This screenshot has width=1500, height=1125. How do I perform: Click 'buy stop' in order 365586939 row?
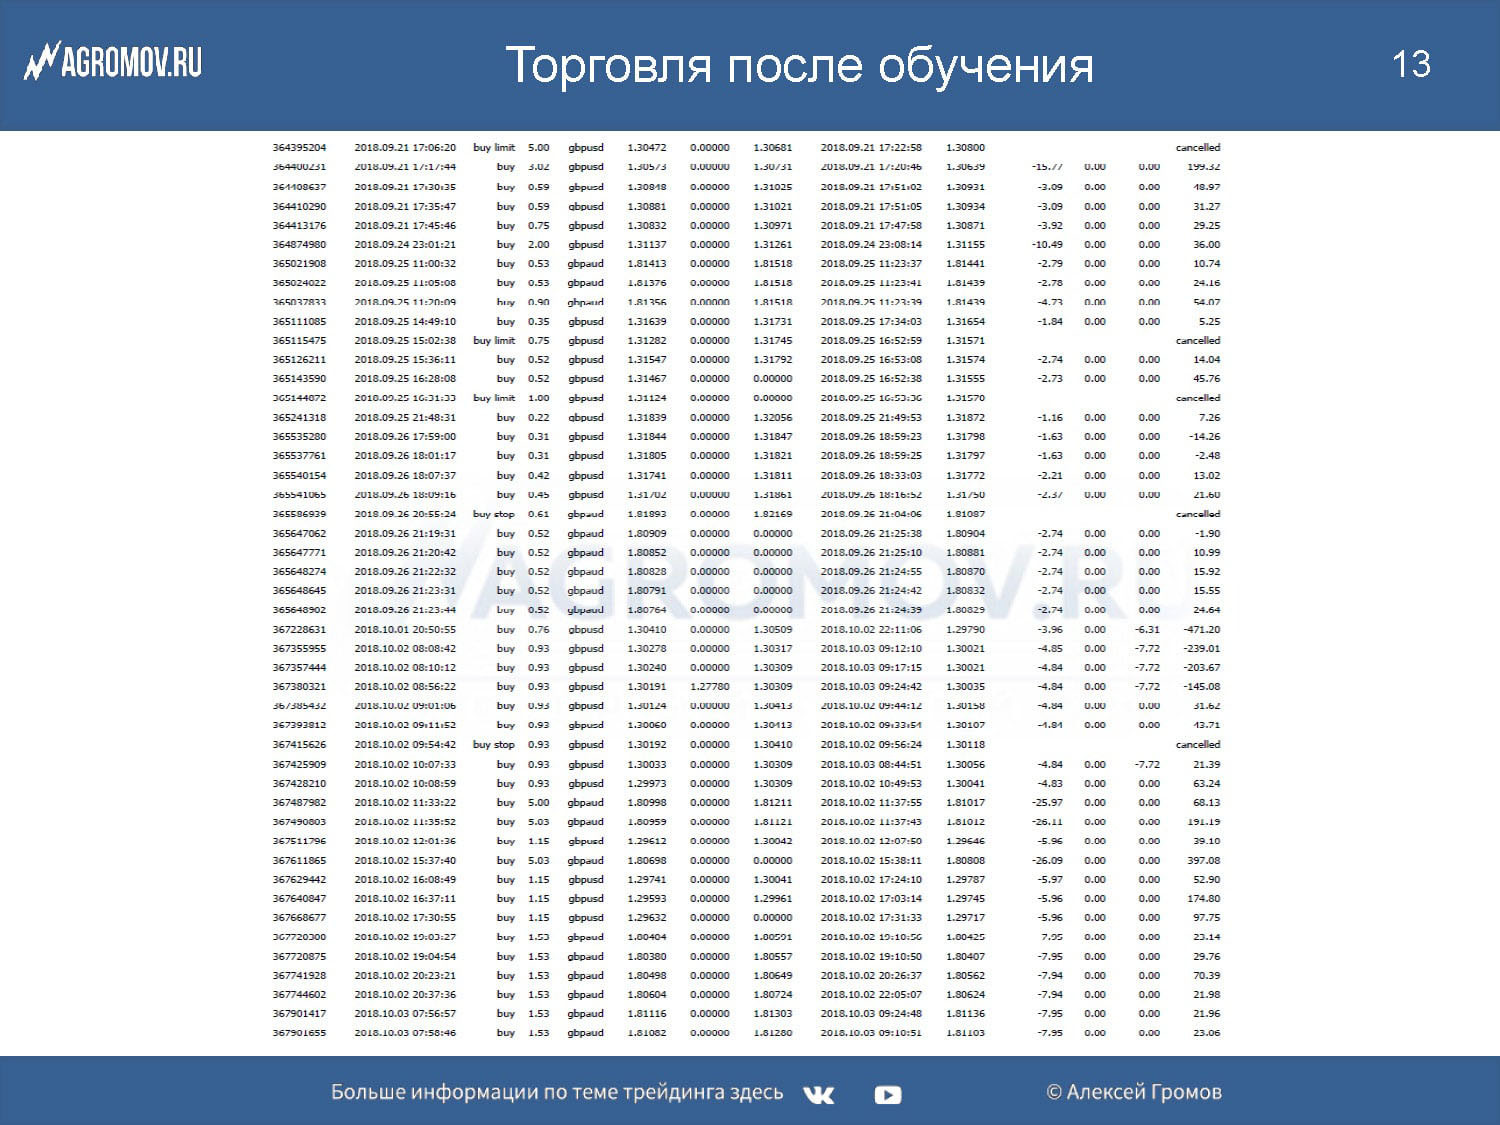point(494,514)
